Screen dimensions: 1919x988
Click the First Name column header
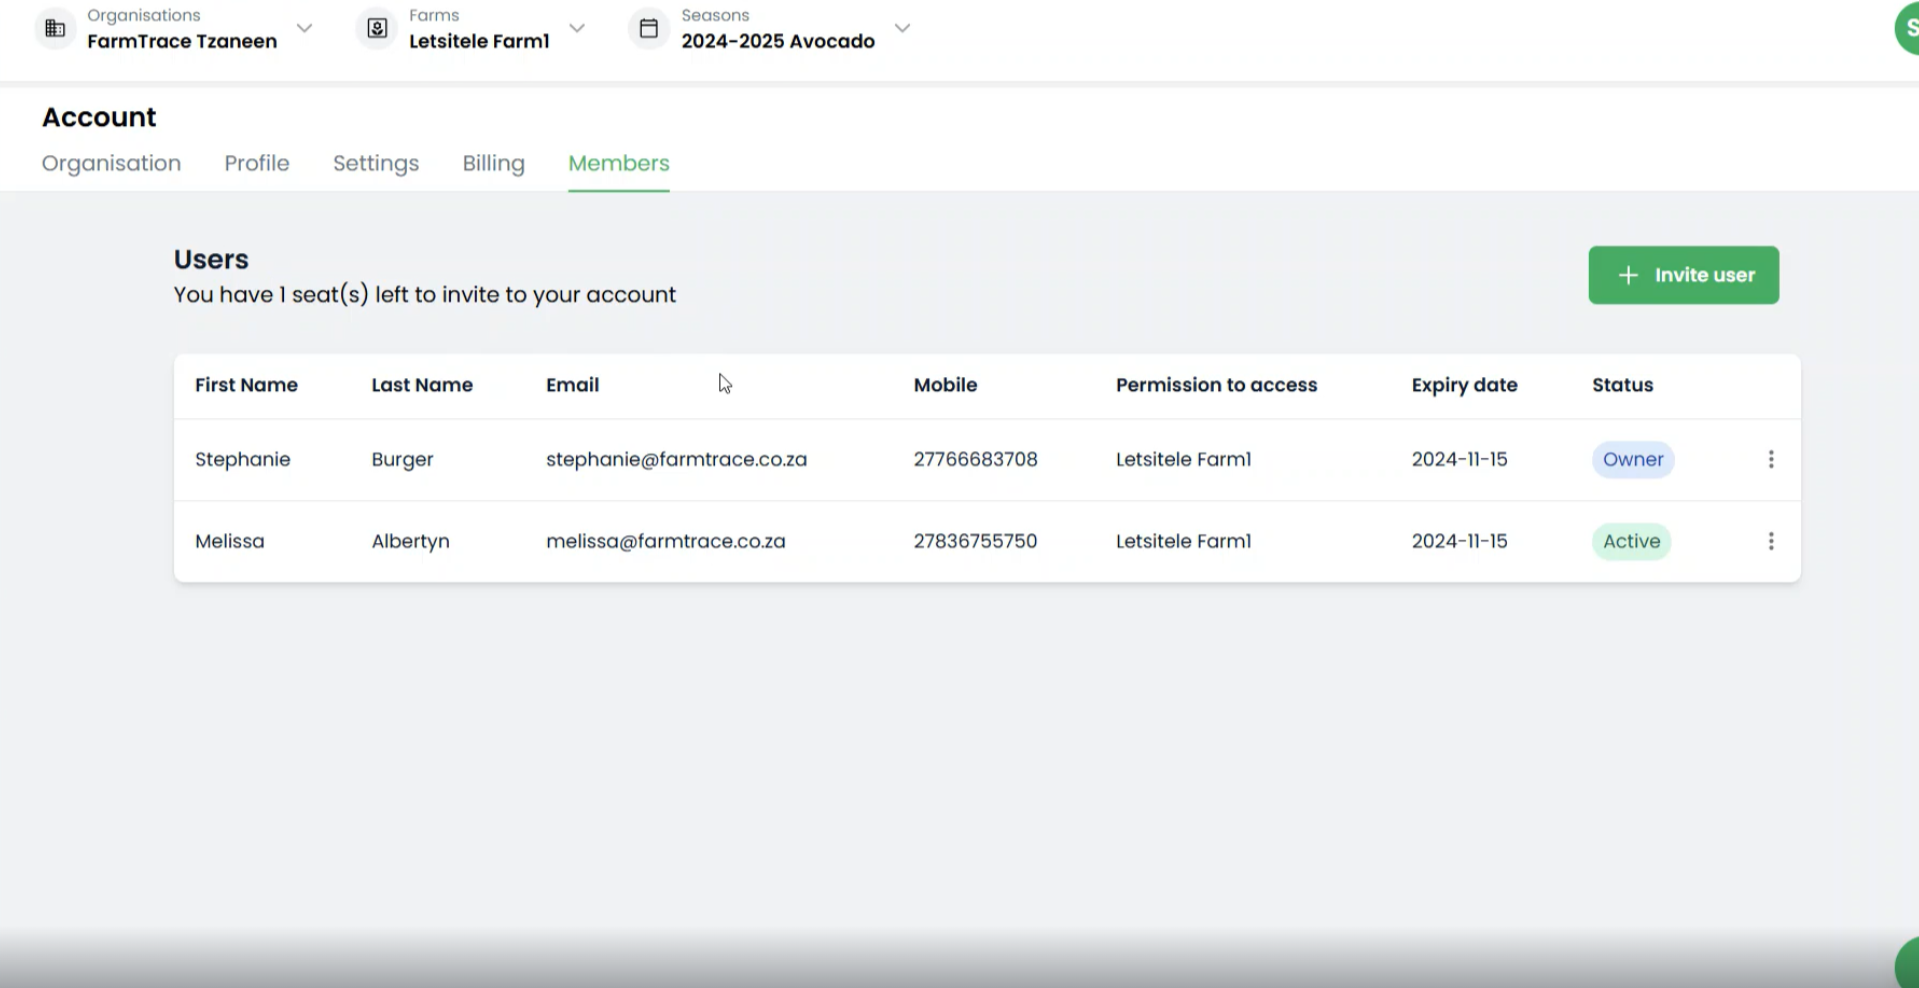[x=246, y=385]
